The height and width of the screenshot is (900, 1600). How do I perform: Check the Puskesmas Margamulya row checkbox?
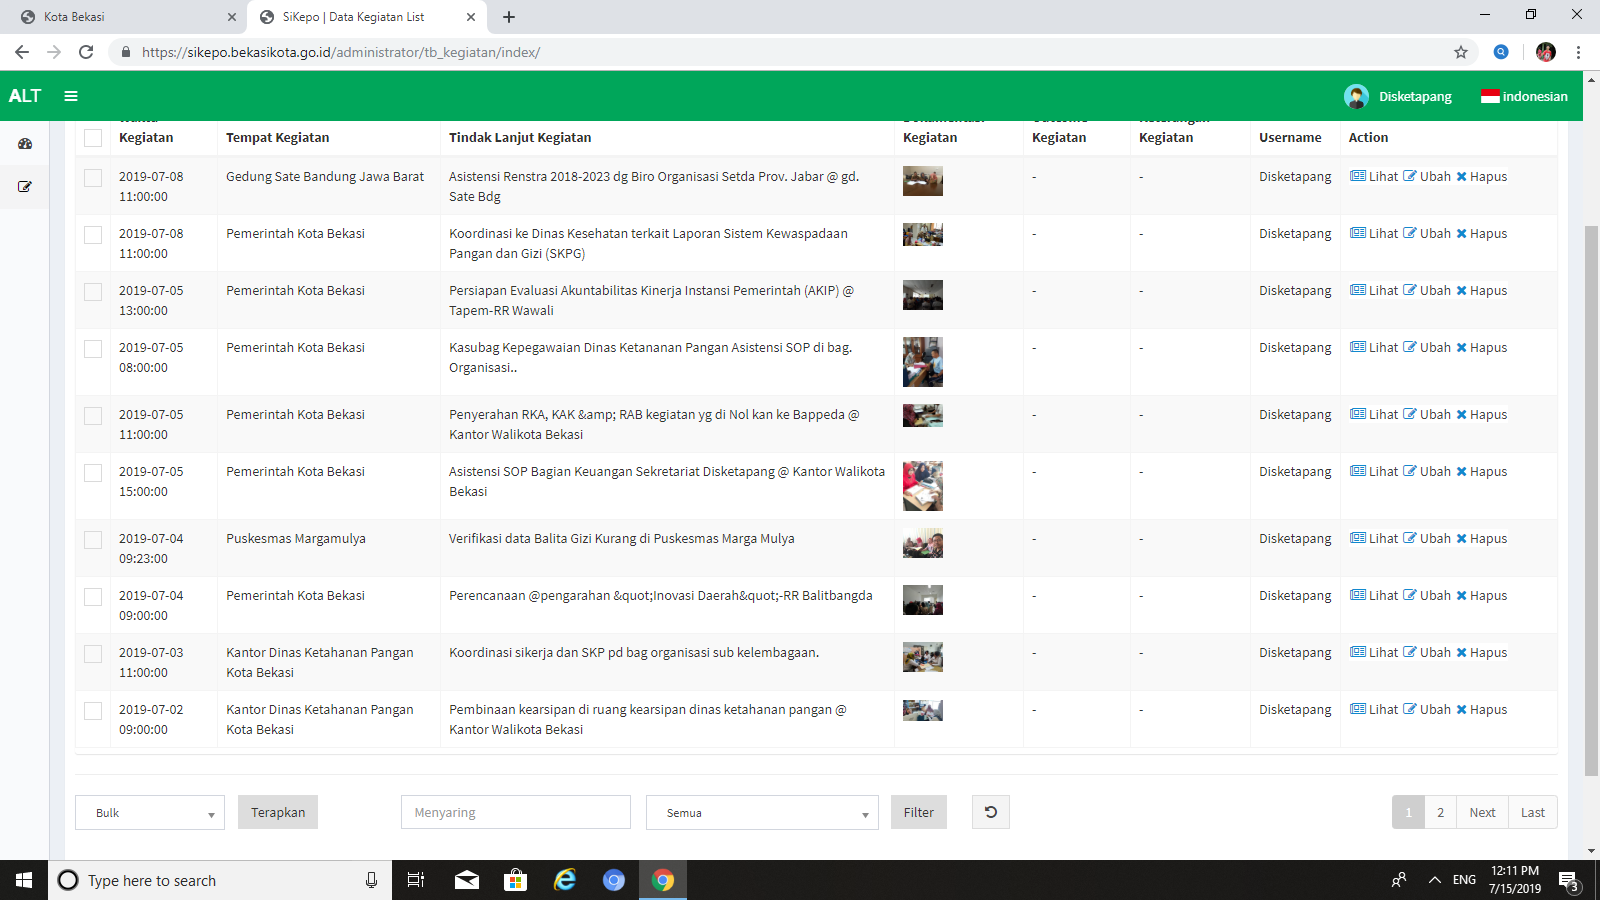point(93,540)
